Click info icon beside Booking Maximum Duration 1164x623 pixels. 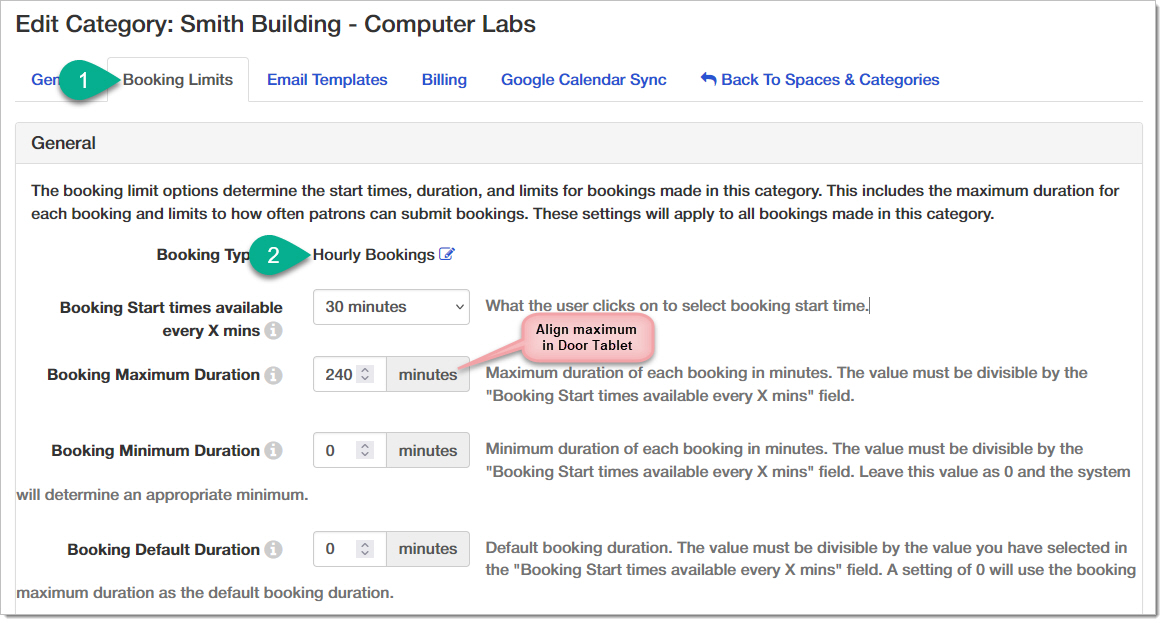[x=273, y=375]
